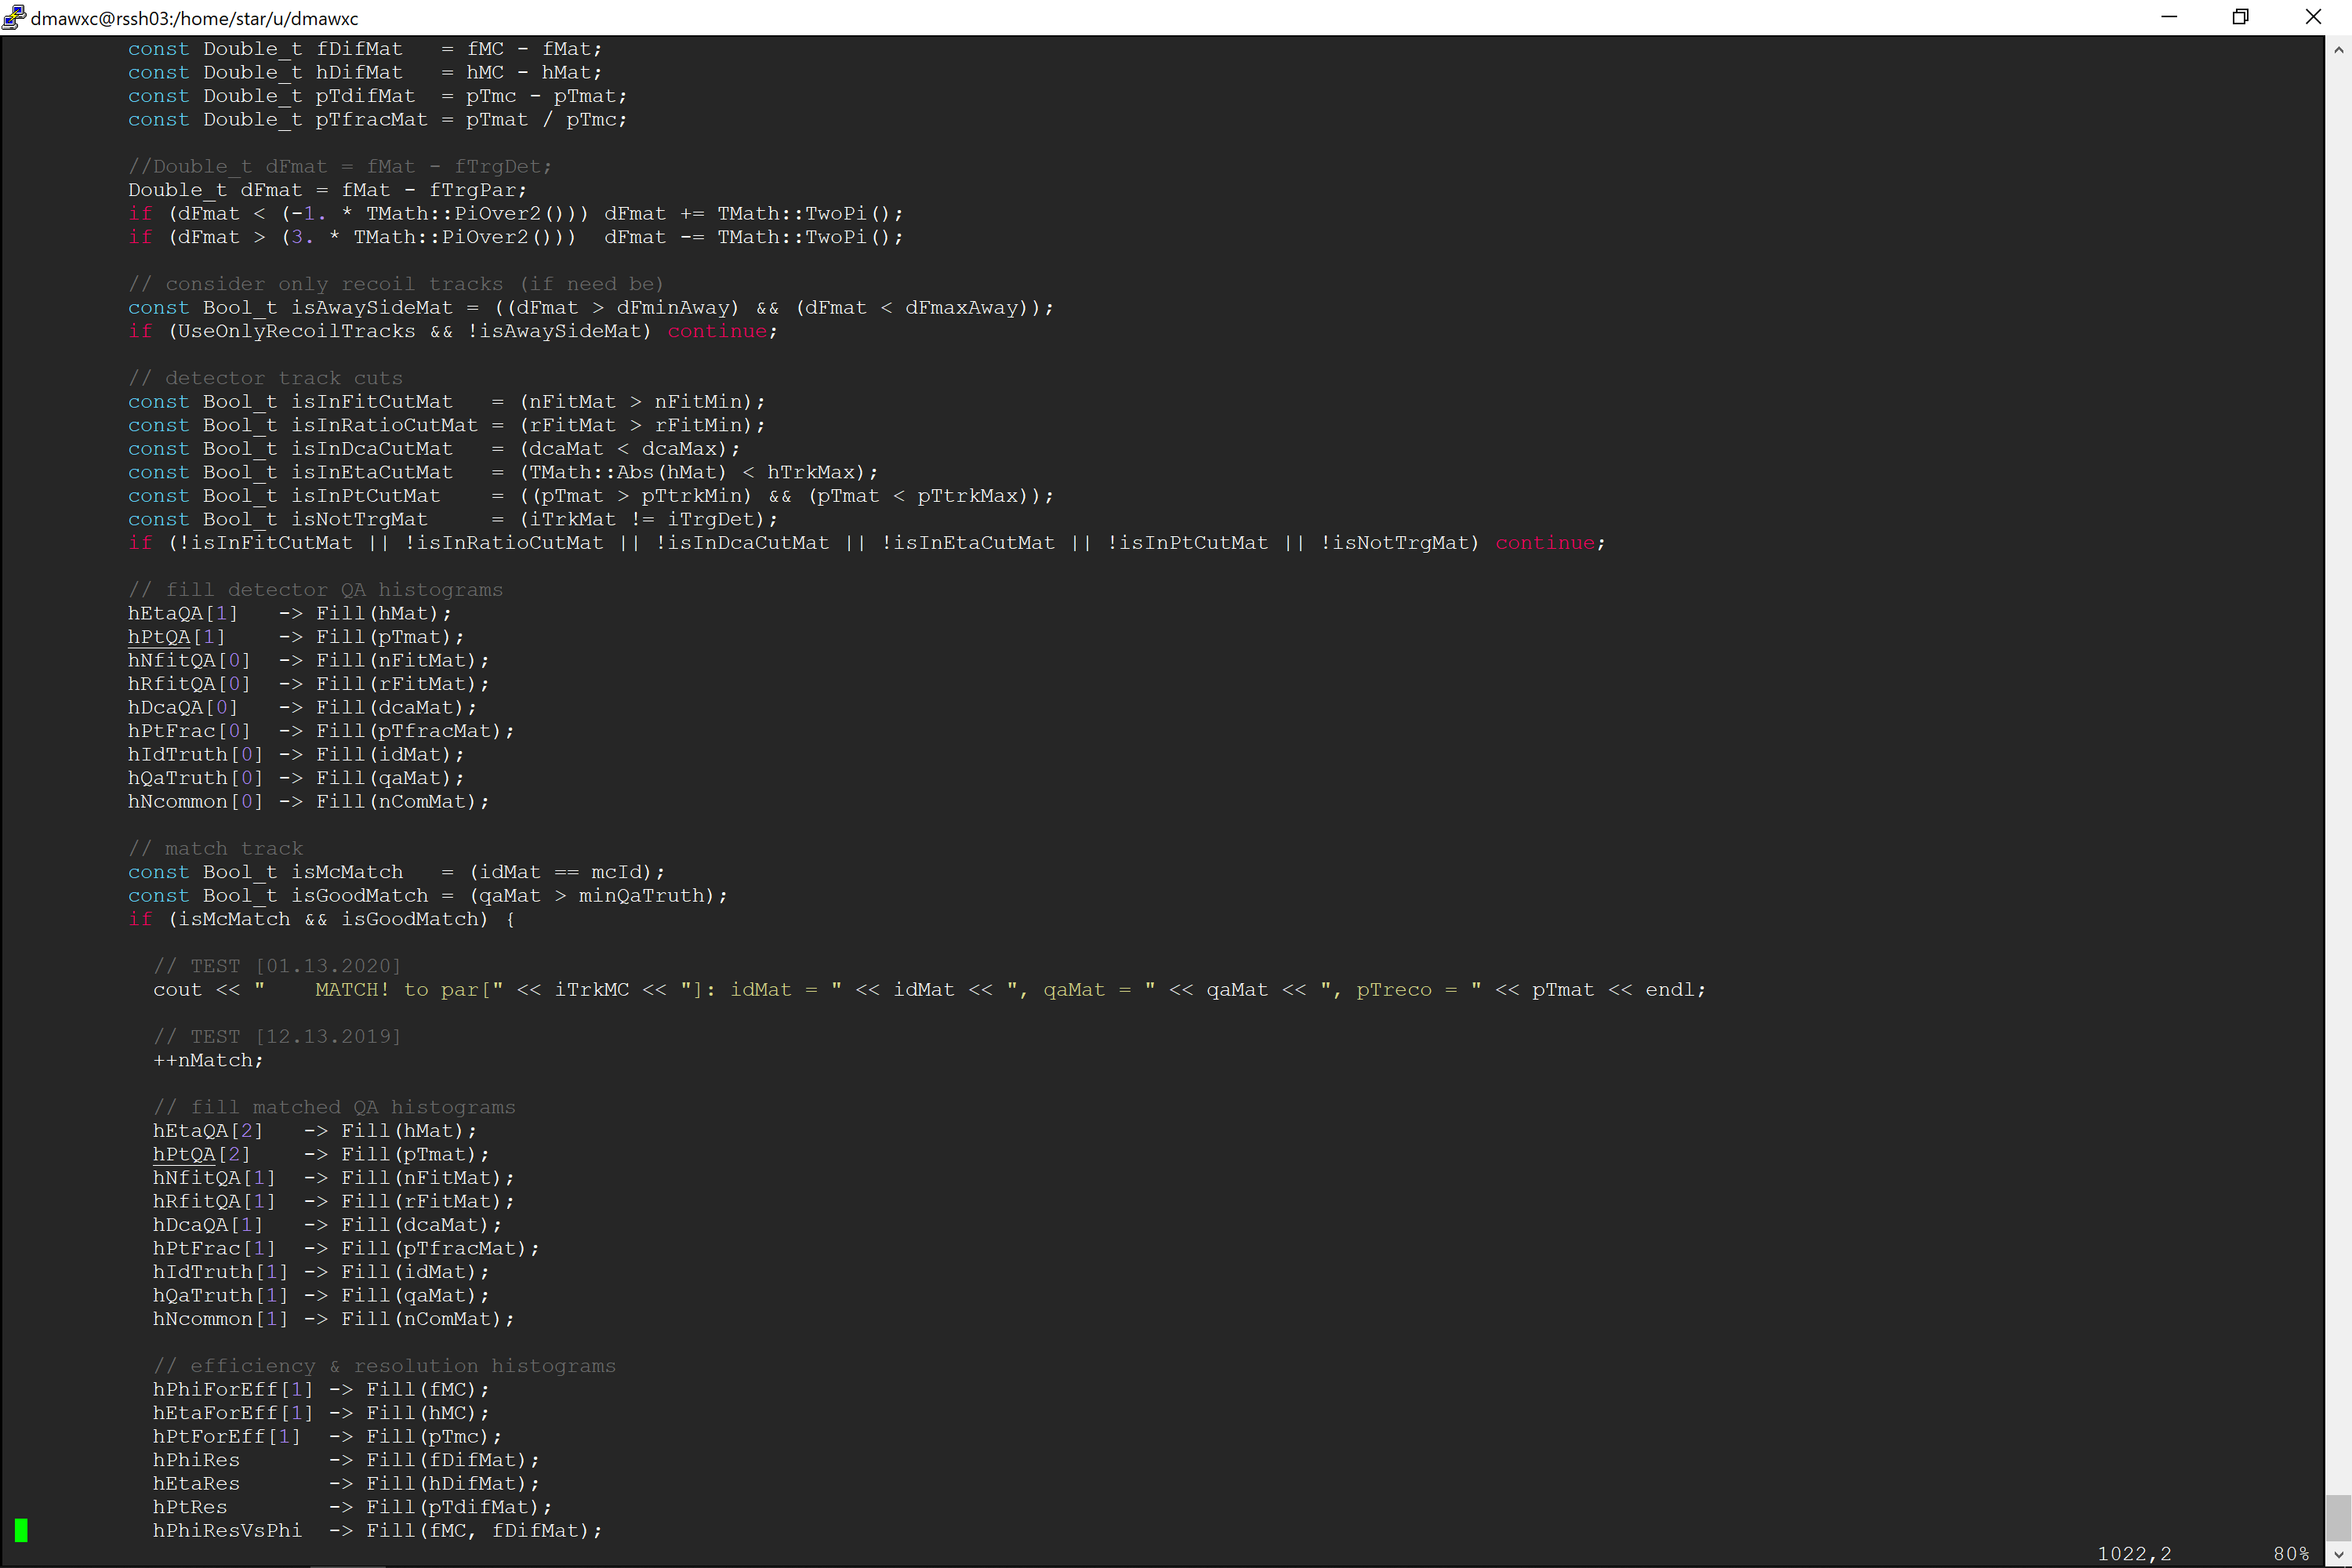Click the '++nMatch;' statement
The height and width of the screenshot is (1568, 2352).
208,1060
